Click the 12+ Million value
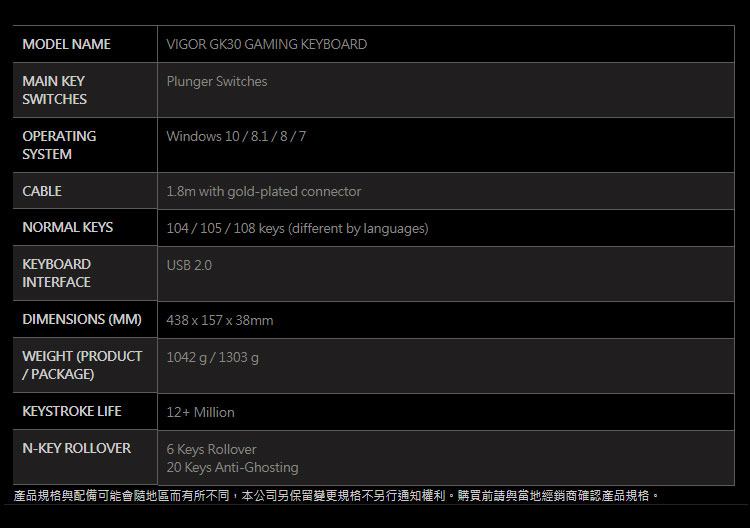 coord(200,412)
